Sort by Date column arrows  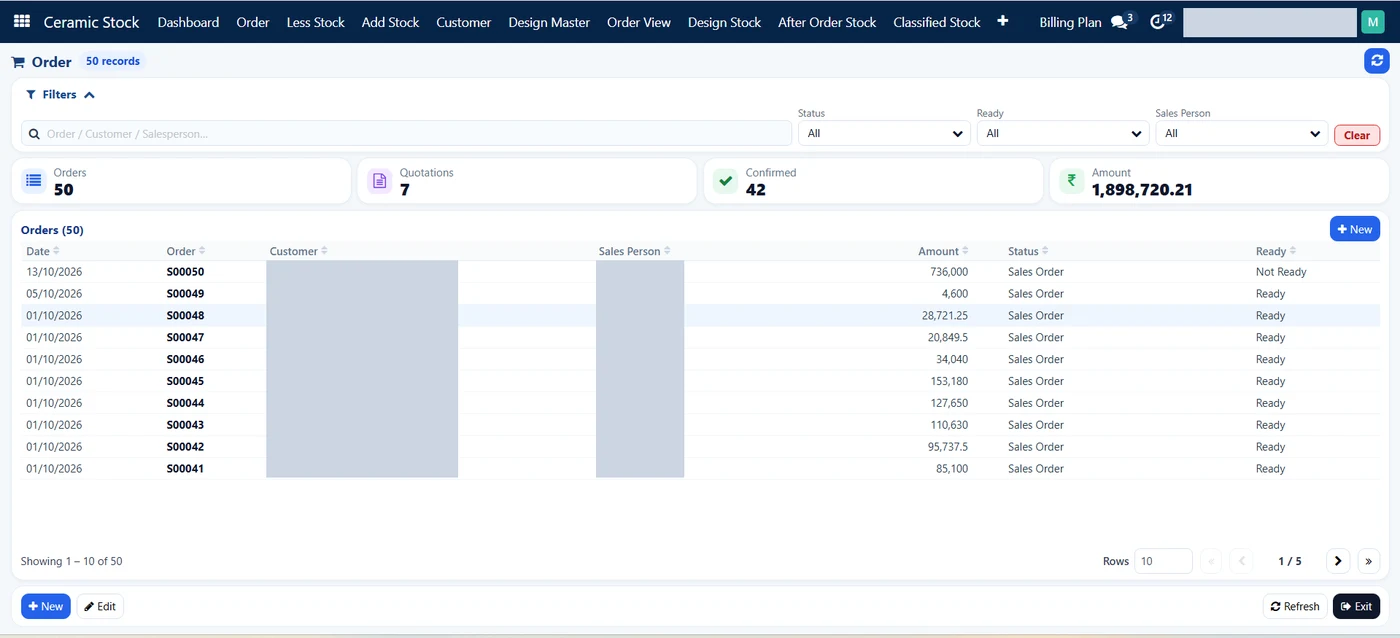point(56,251)
